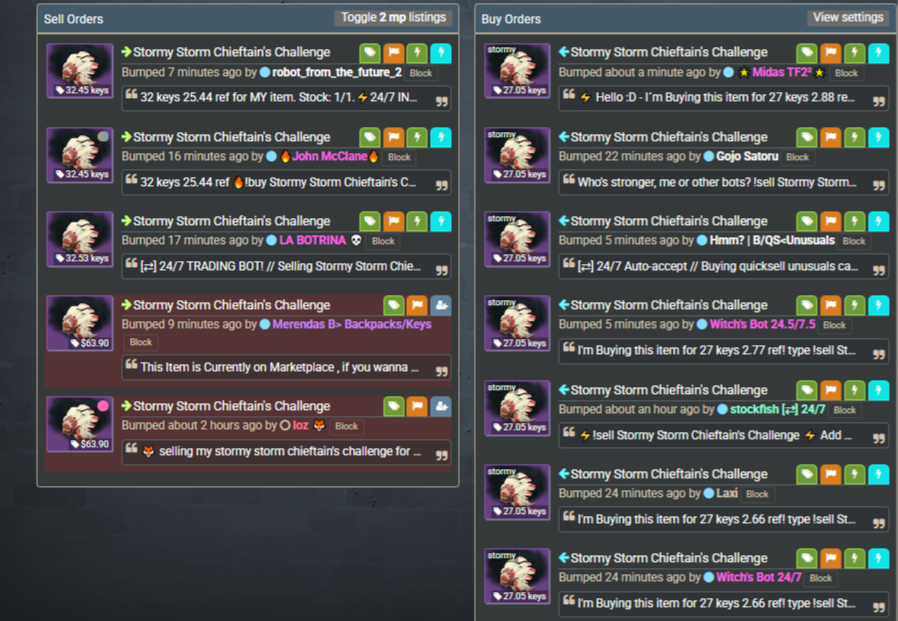
Task: Block user robot_from_the_future_2
Action: point(420,73)
